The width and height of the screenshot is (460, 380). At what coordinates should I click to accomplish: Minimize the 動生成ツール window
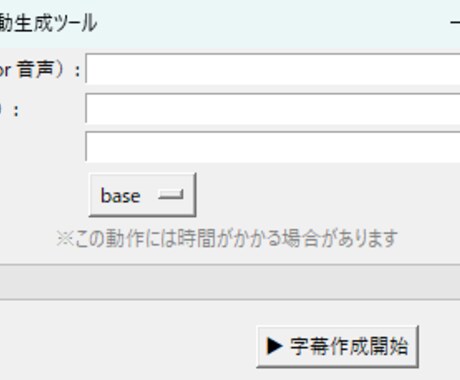coord(455,23)
